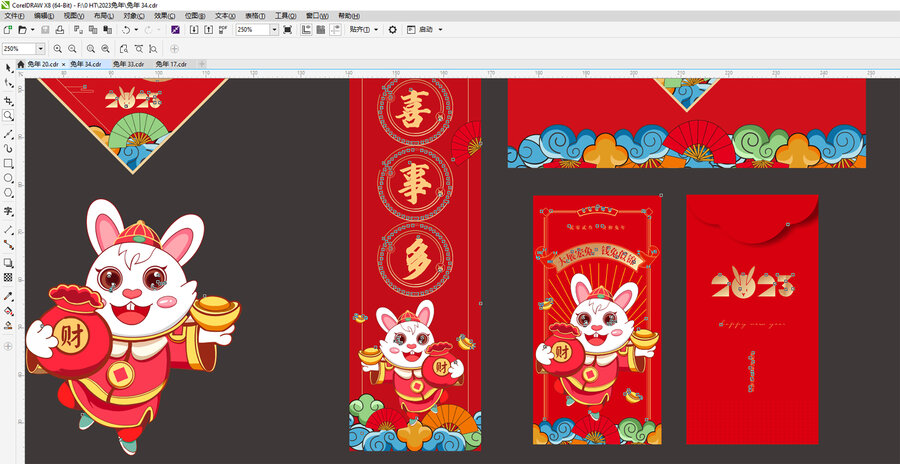Click the Zoom in magnifier icon
This screenshot has width=900, height=464.
57,49
